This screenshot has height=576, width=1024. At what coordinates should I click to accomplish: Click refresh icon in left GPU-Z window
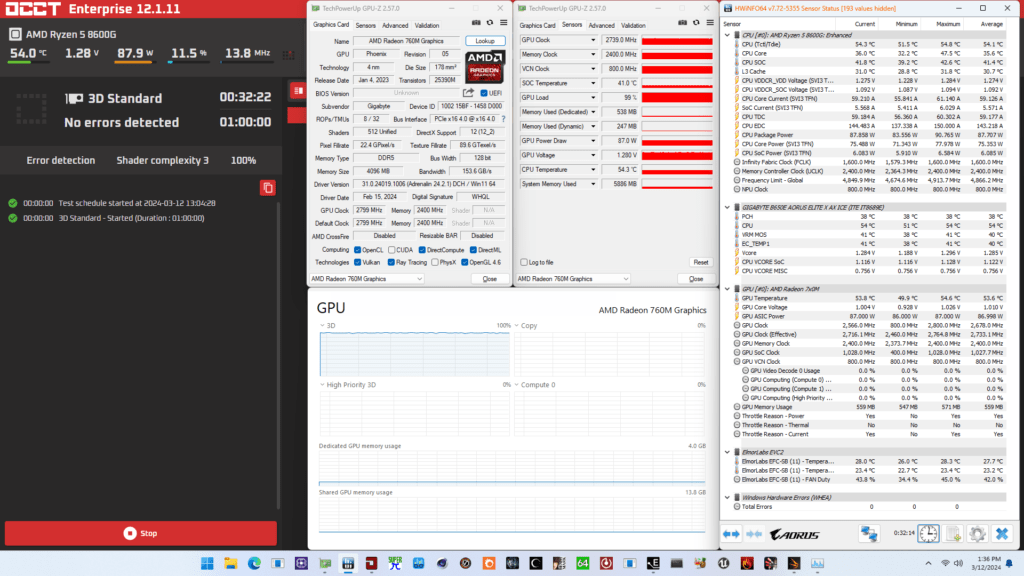pos(490,23)
